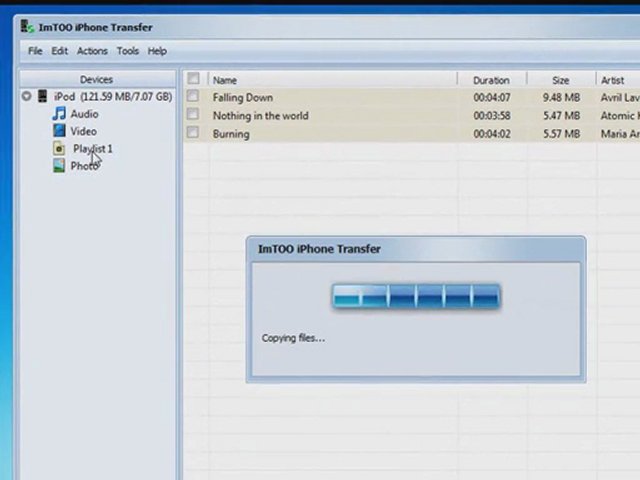Sort by the Duration column header
640x480 pixels.
click(491, 80)
